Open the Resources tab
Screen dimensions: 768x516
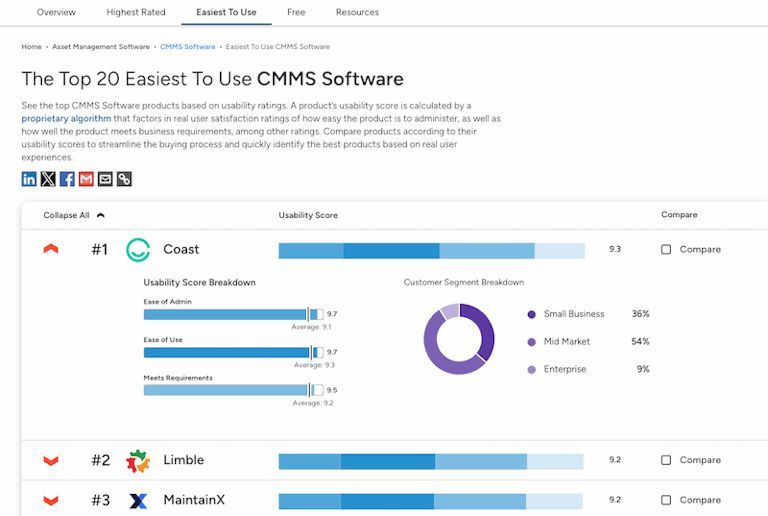click(358, 12)
